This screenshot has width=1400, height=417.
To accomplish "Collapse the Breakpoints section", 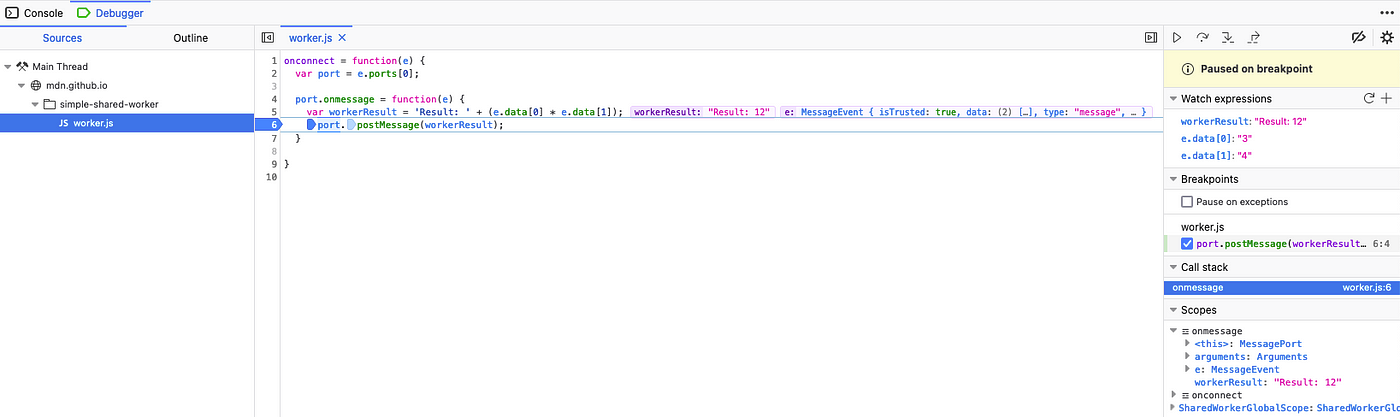I will (1173, 180).
